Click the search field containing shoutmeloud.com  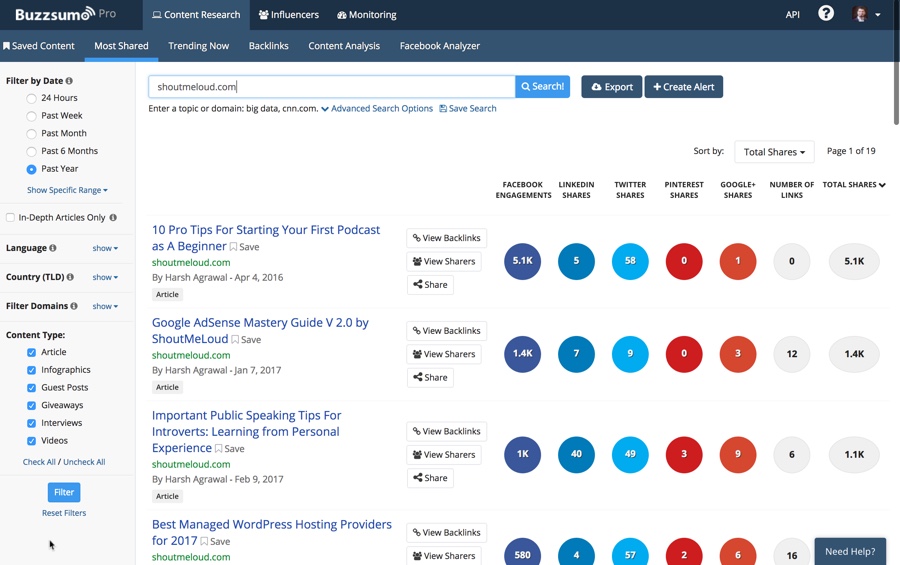(x=332, y=87)
